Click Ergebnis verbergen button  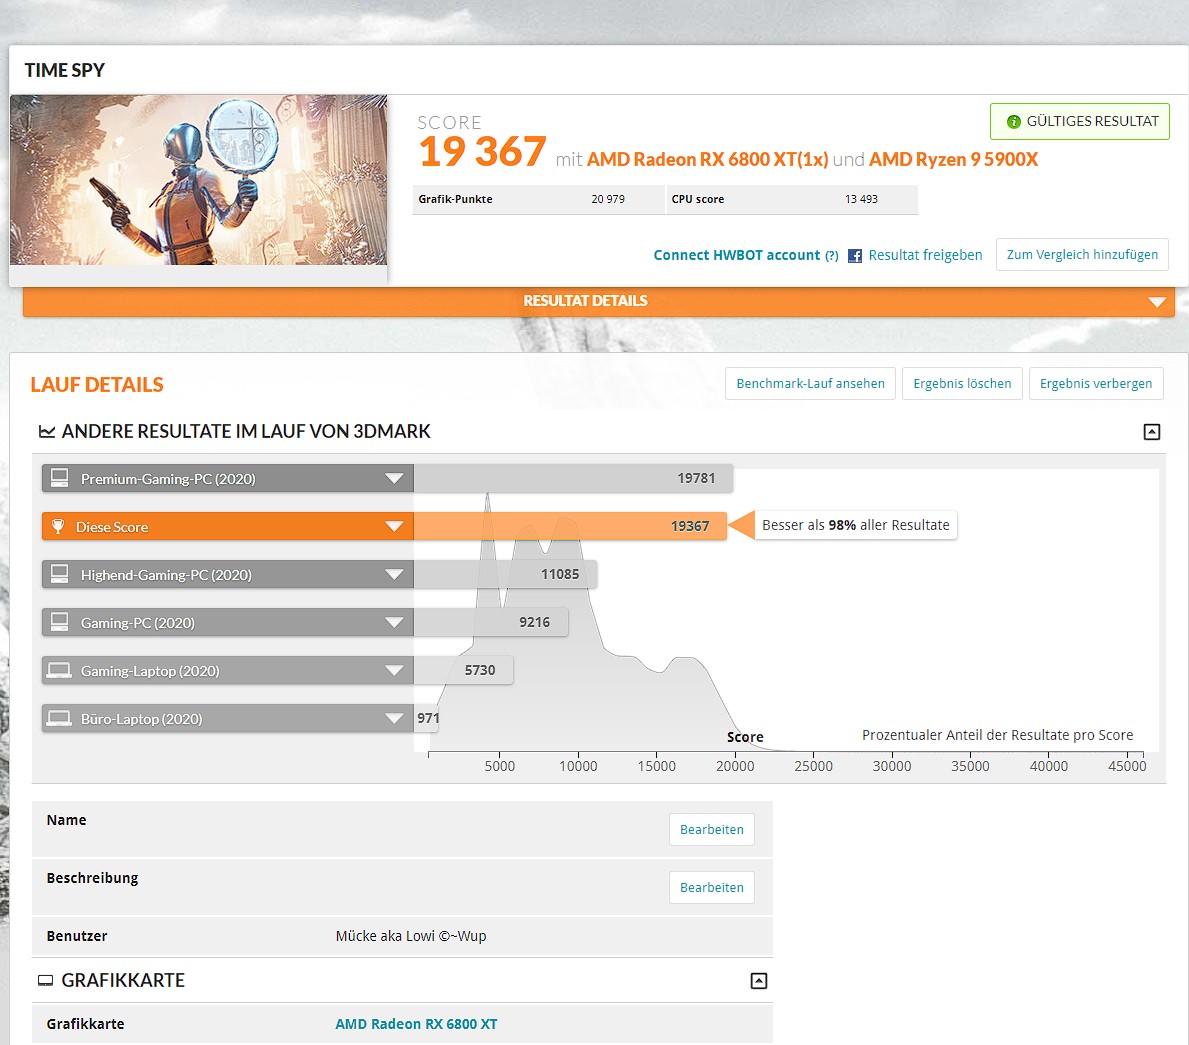click(1096, 384)
